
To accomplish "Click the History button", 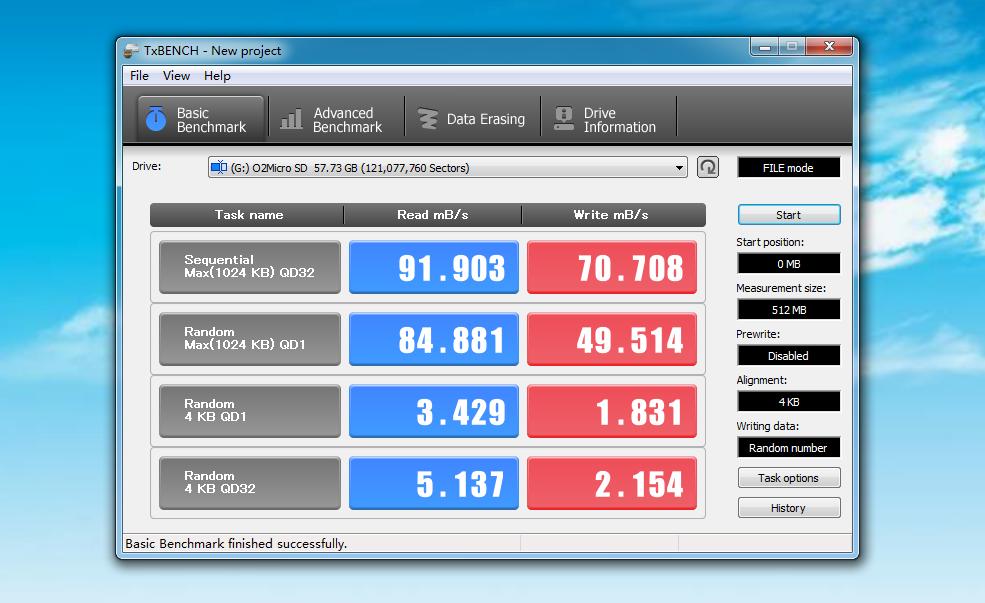I will coord(788,508).
